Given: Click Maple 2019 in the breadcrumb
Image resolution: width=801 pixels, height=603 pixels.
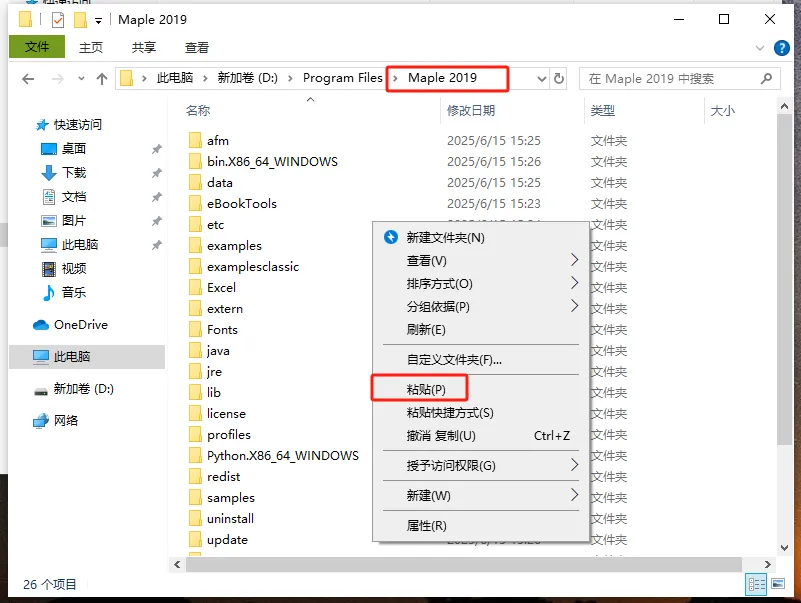Looking at the screenshot, I should point(442,78).
